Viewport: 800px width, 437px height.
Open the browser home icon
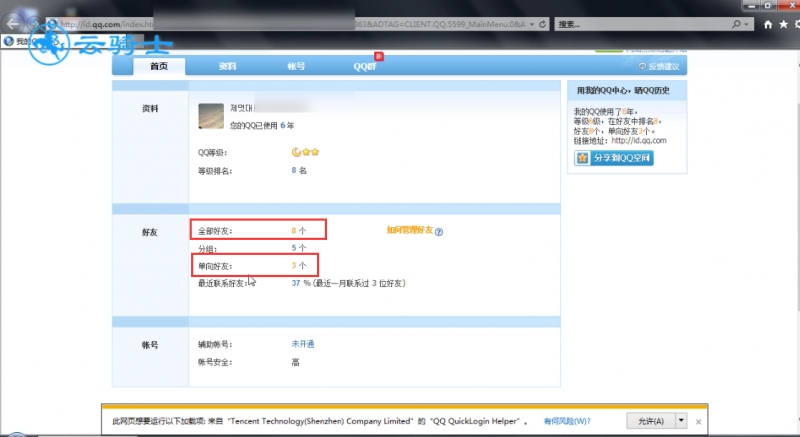(x=767, y=24)
